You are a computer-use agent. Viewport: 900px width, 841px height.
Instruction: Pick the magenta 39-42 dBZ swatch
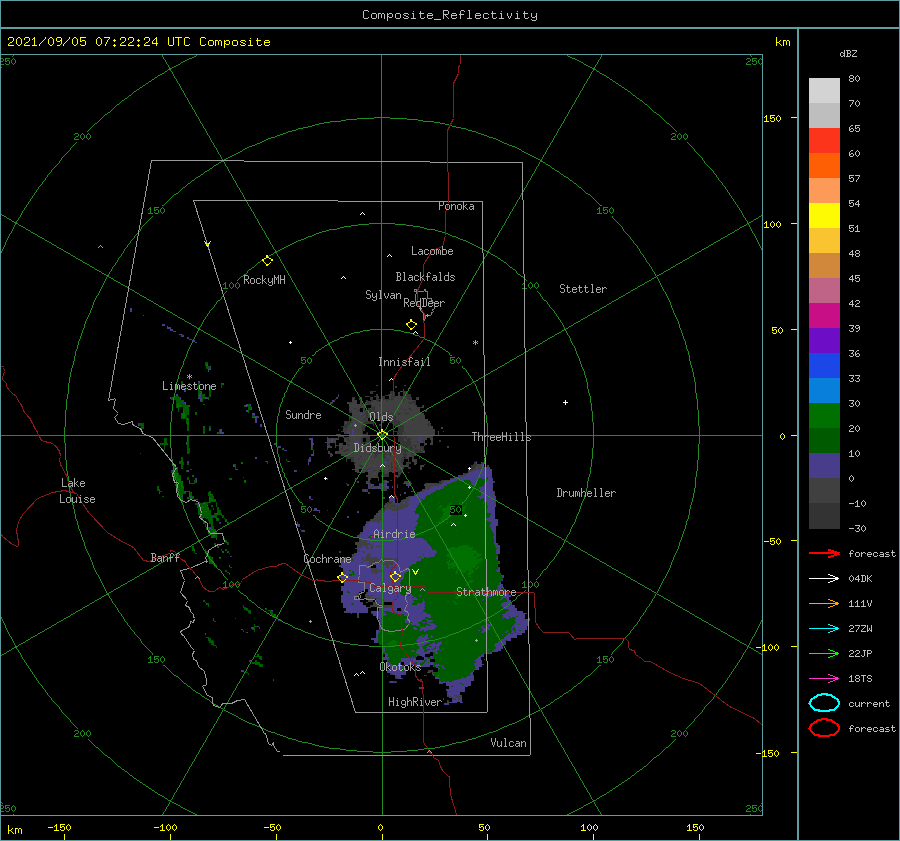[824, 315]
